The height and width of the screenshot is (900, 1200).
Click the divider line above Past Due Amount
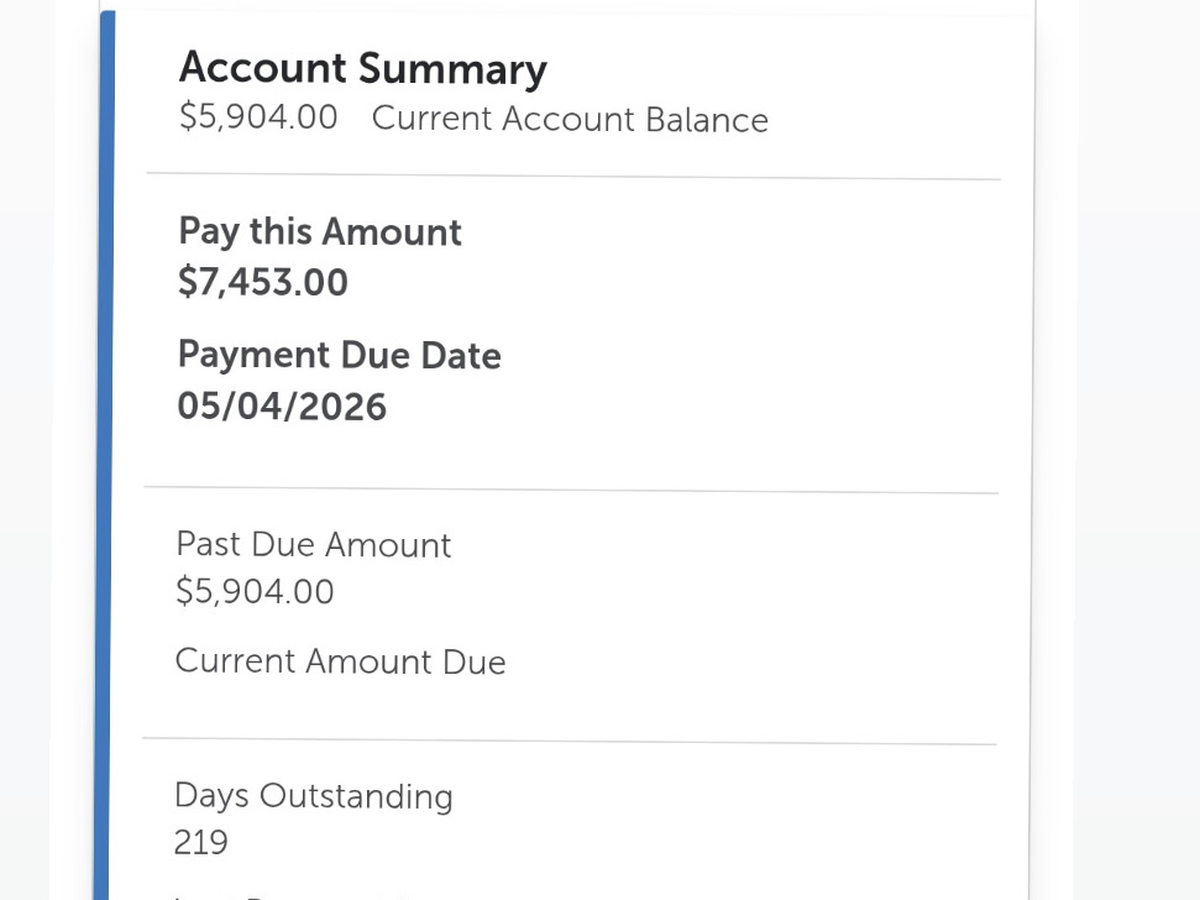[570, 490]
